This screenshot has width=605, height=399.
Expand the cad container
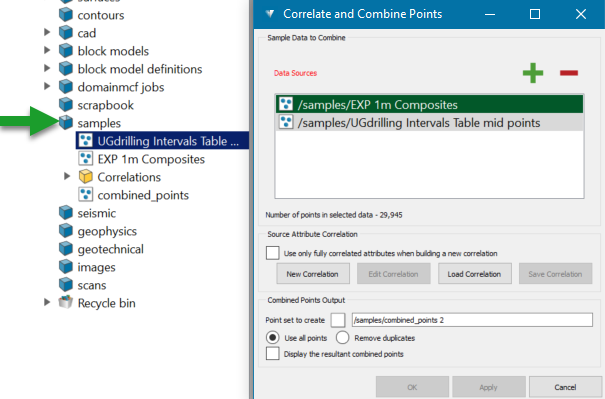pyautogui.click(x=47, y=32)
